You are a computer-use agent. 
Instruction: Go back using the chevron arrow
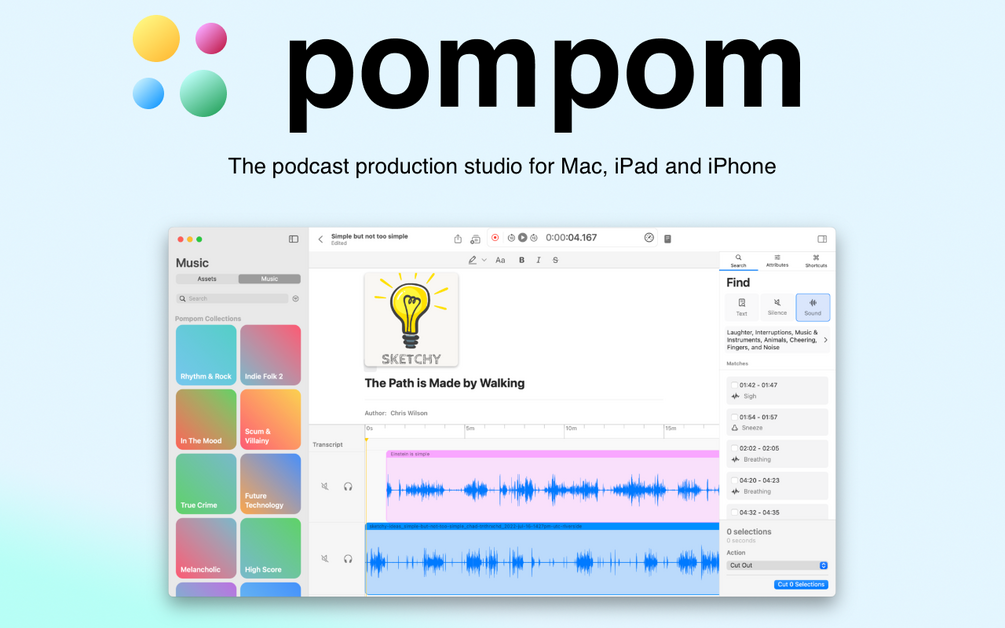[320, 239]
